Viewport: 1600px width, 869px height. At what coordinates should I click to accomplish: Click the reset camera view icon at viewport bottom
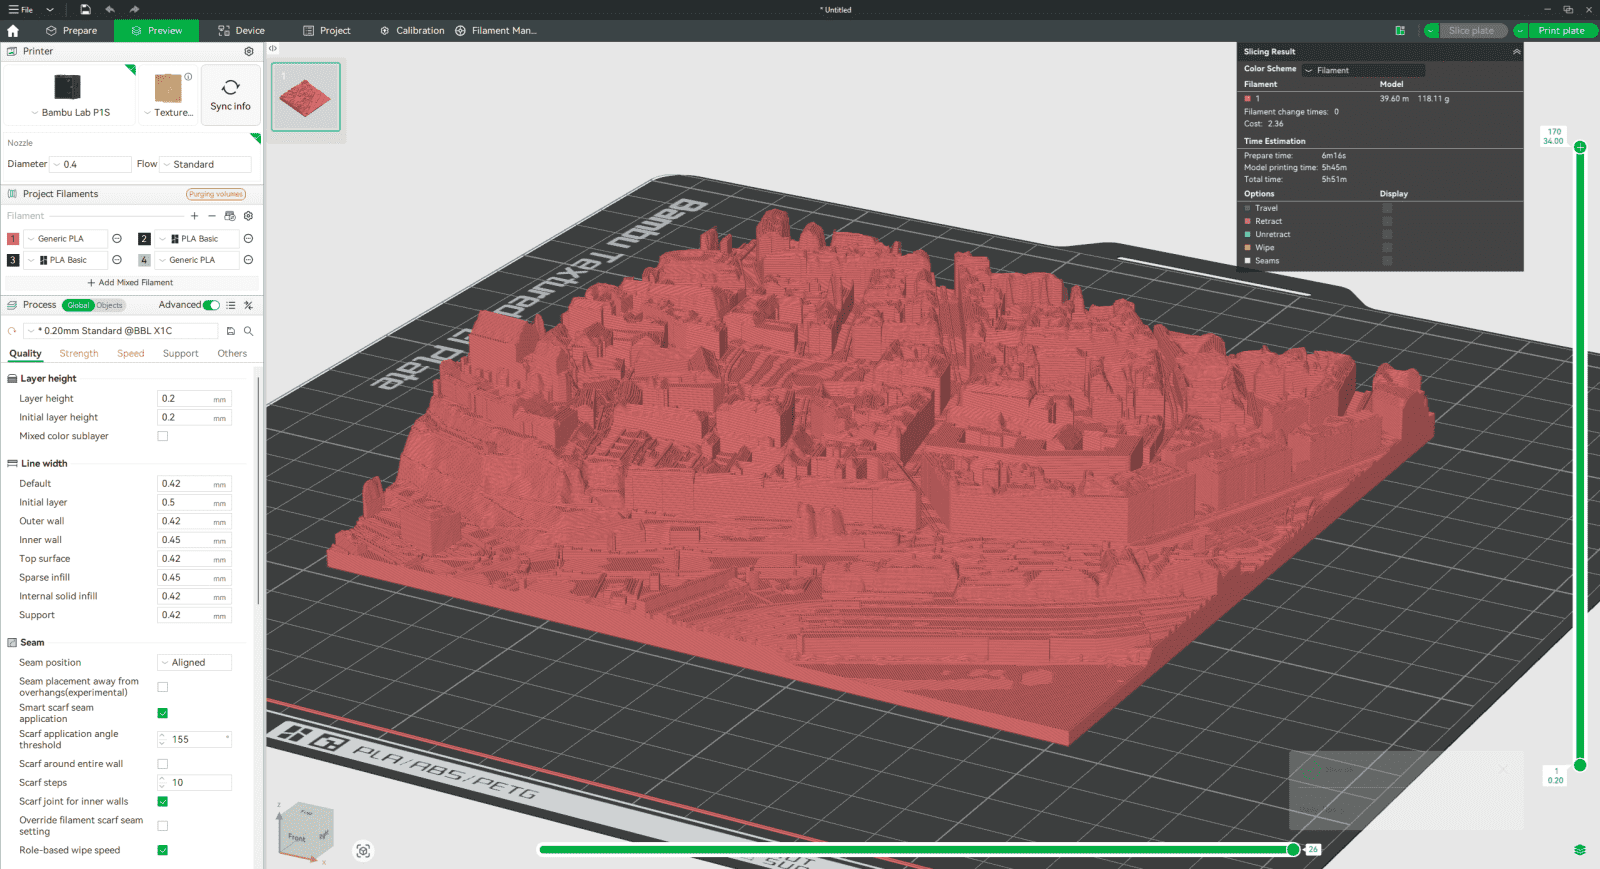pyautogui.click(x=363, y=851)
